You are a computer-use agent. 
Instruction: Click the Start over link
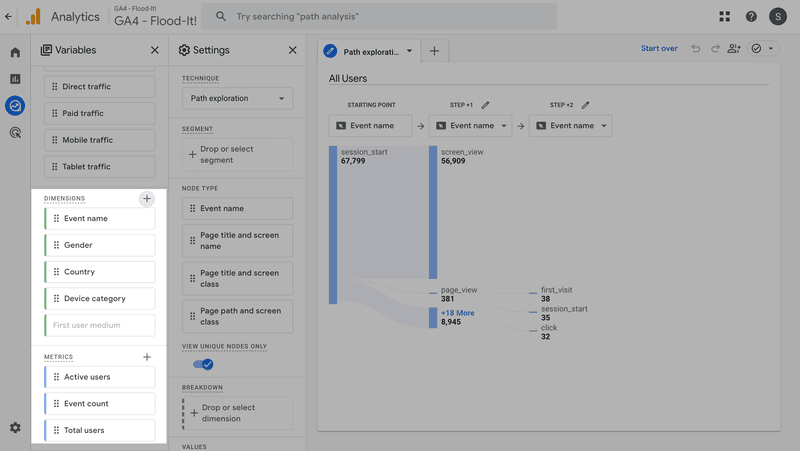click(659, 49)
